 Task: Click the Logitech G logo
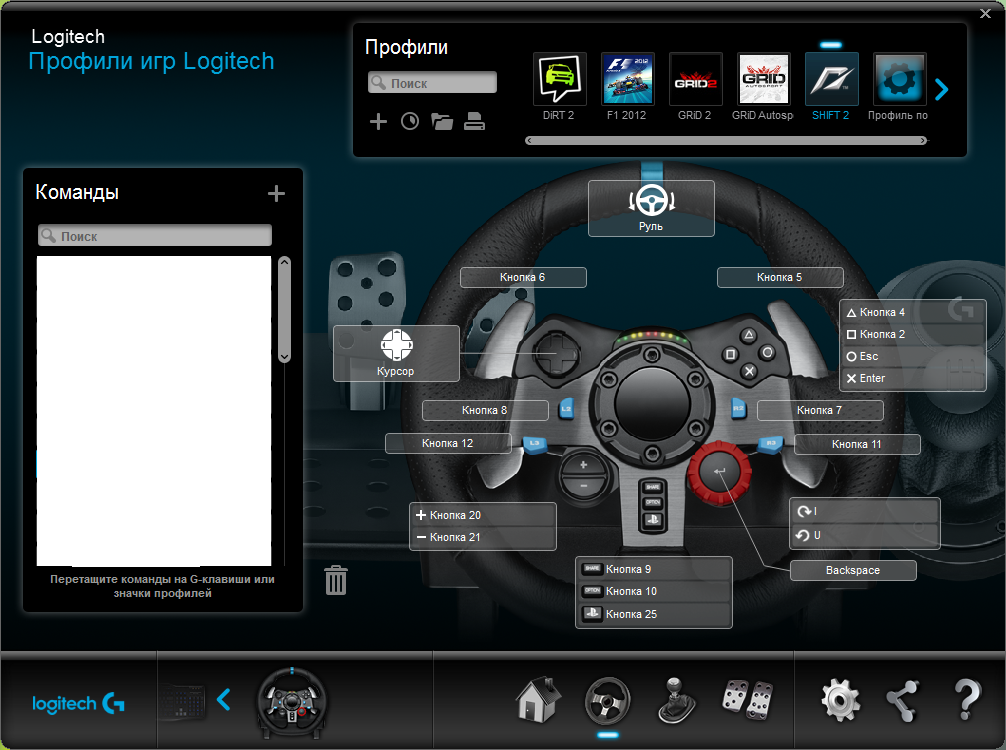click(x=78, y=704)
